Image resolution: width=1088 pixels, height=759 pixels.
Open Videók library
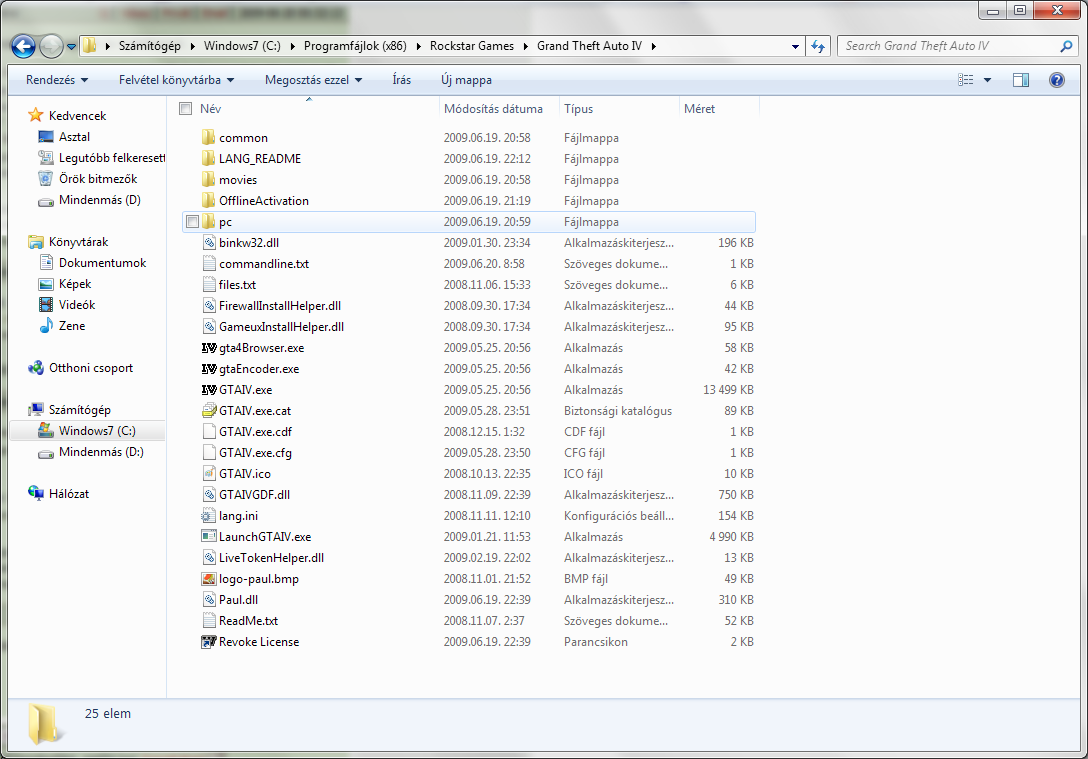coord(77,305)
